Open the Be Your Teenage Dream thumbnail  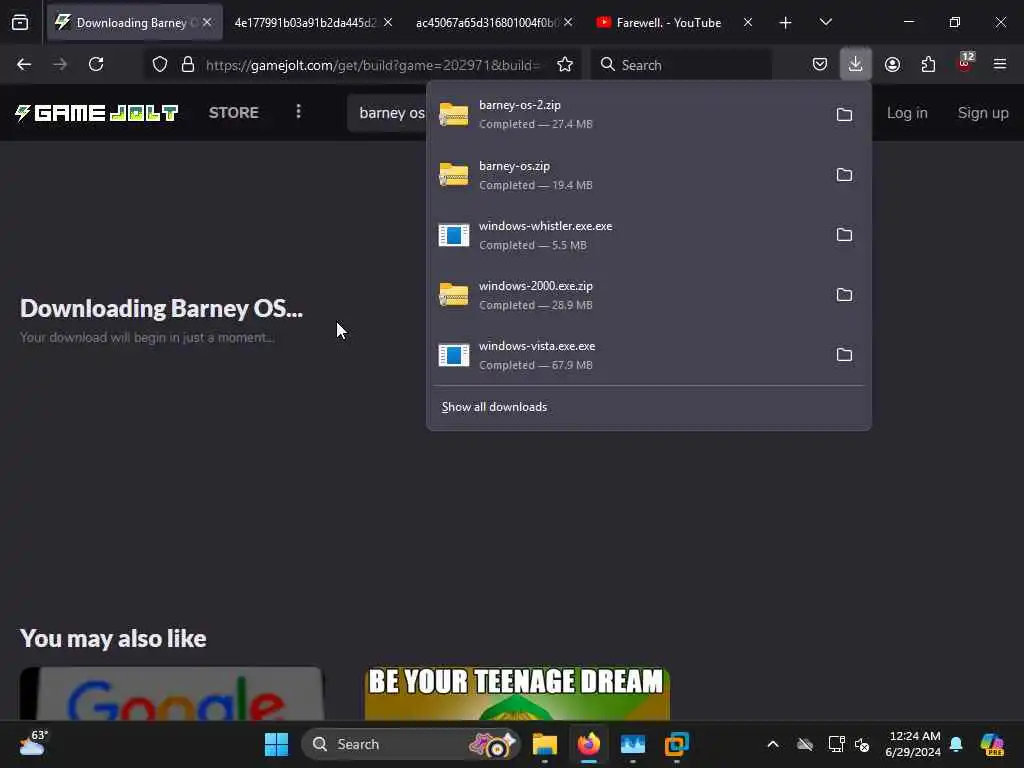pos(517,694)
